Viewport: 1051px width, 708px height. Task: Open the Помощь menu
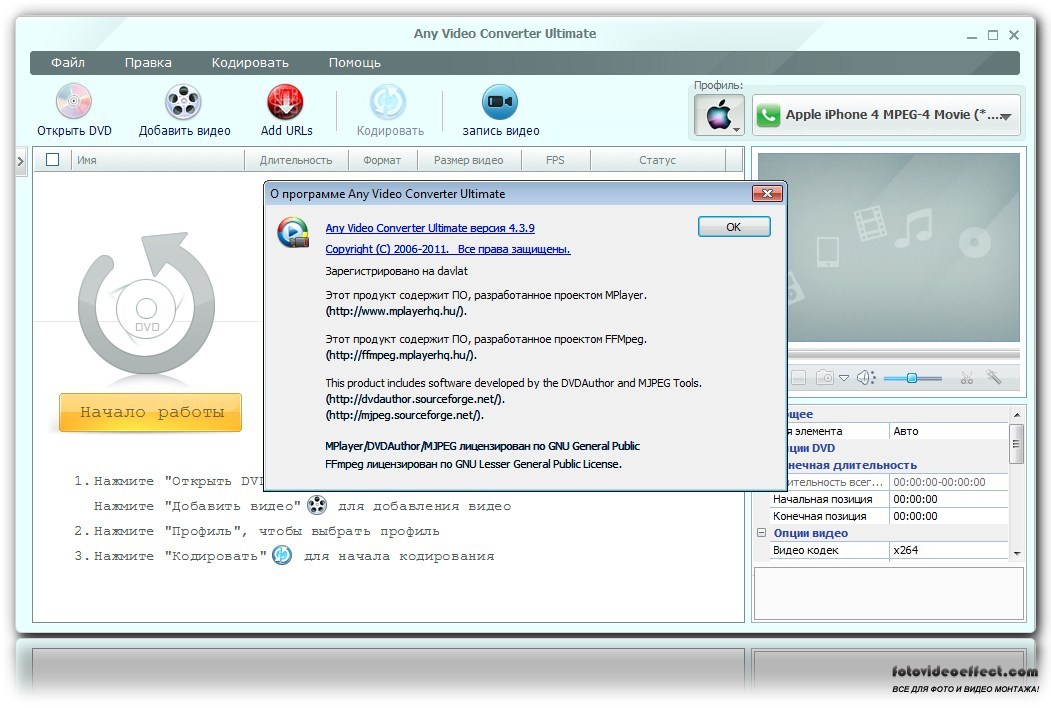355,62
